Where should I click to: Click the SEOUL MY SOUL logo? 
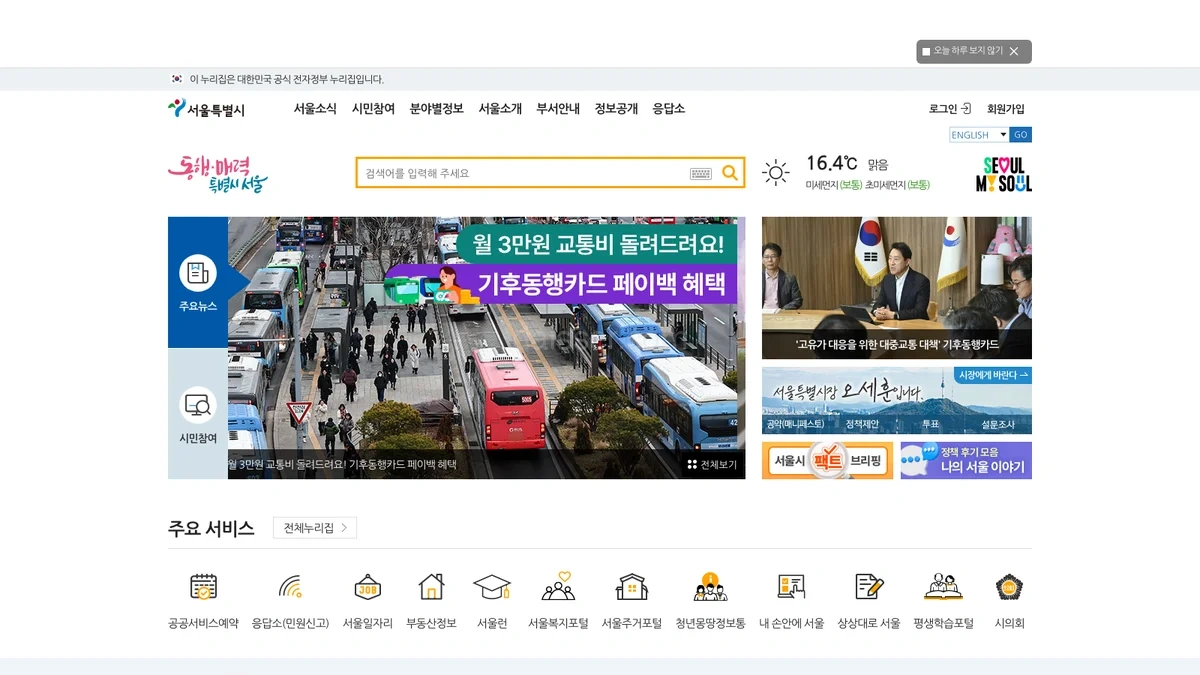click(x=1004, y=174)
